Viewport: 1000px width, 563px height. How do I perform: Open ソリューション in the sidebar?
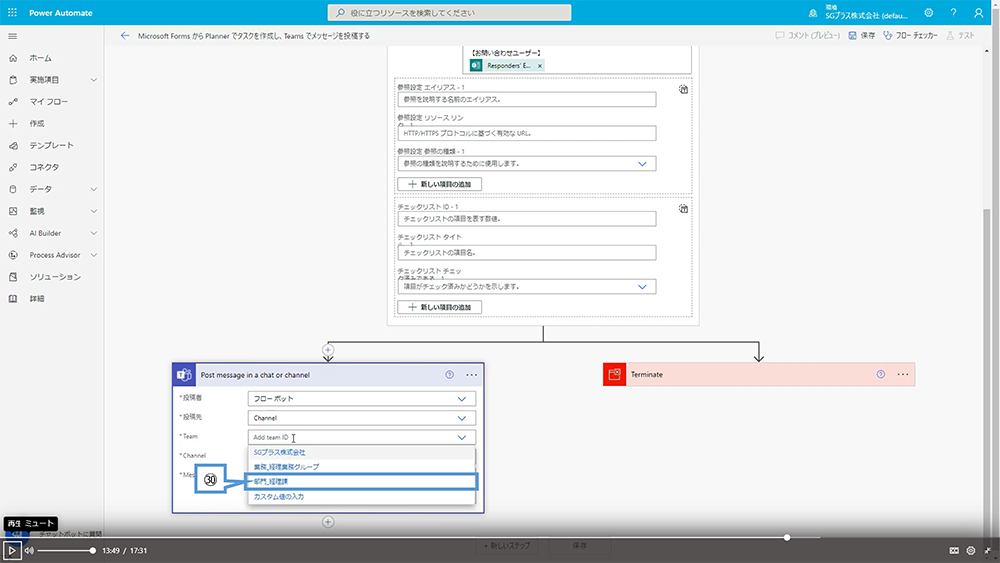point(55,277)
